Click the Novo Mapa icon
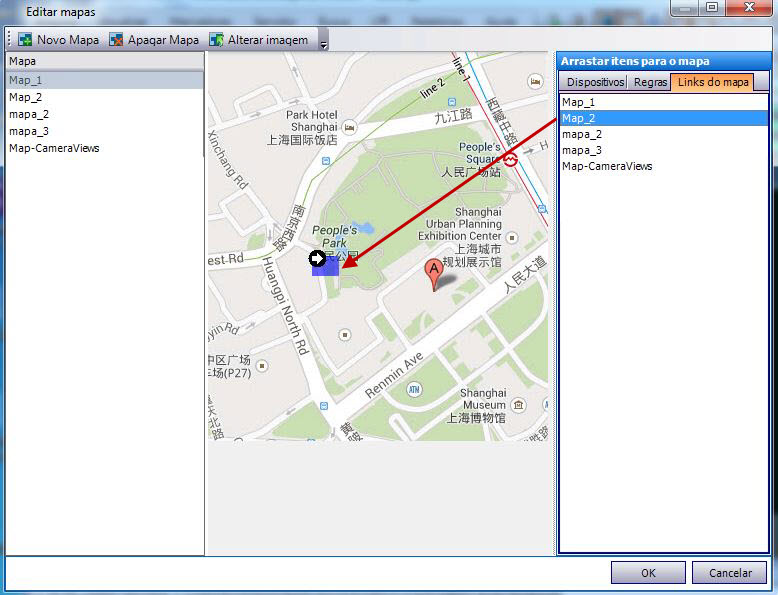This screenshot has width=778, height=595. (25, 40)
